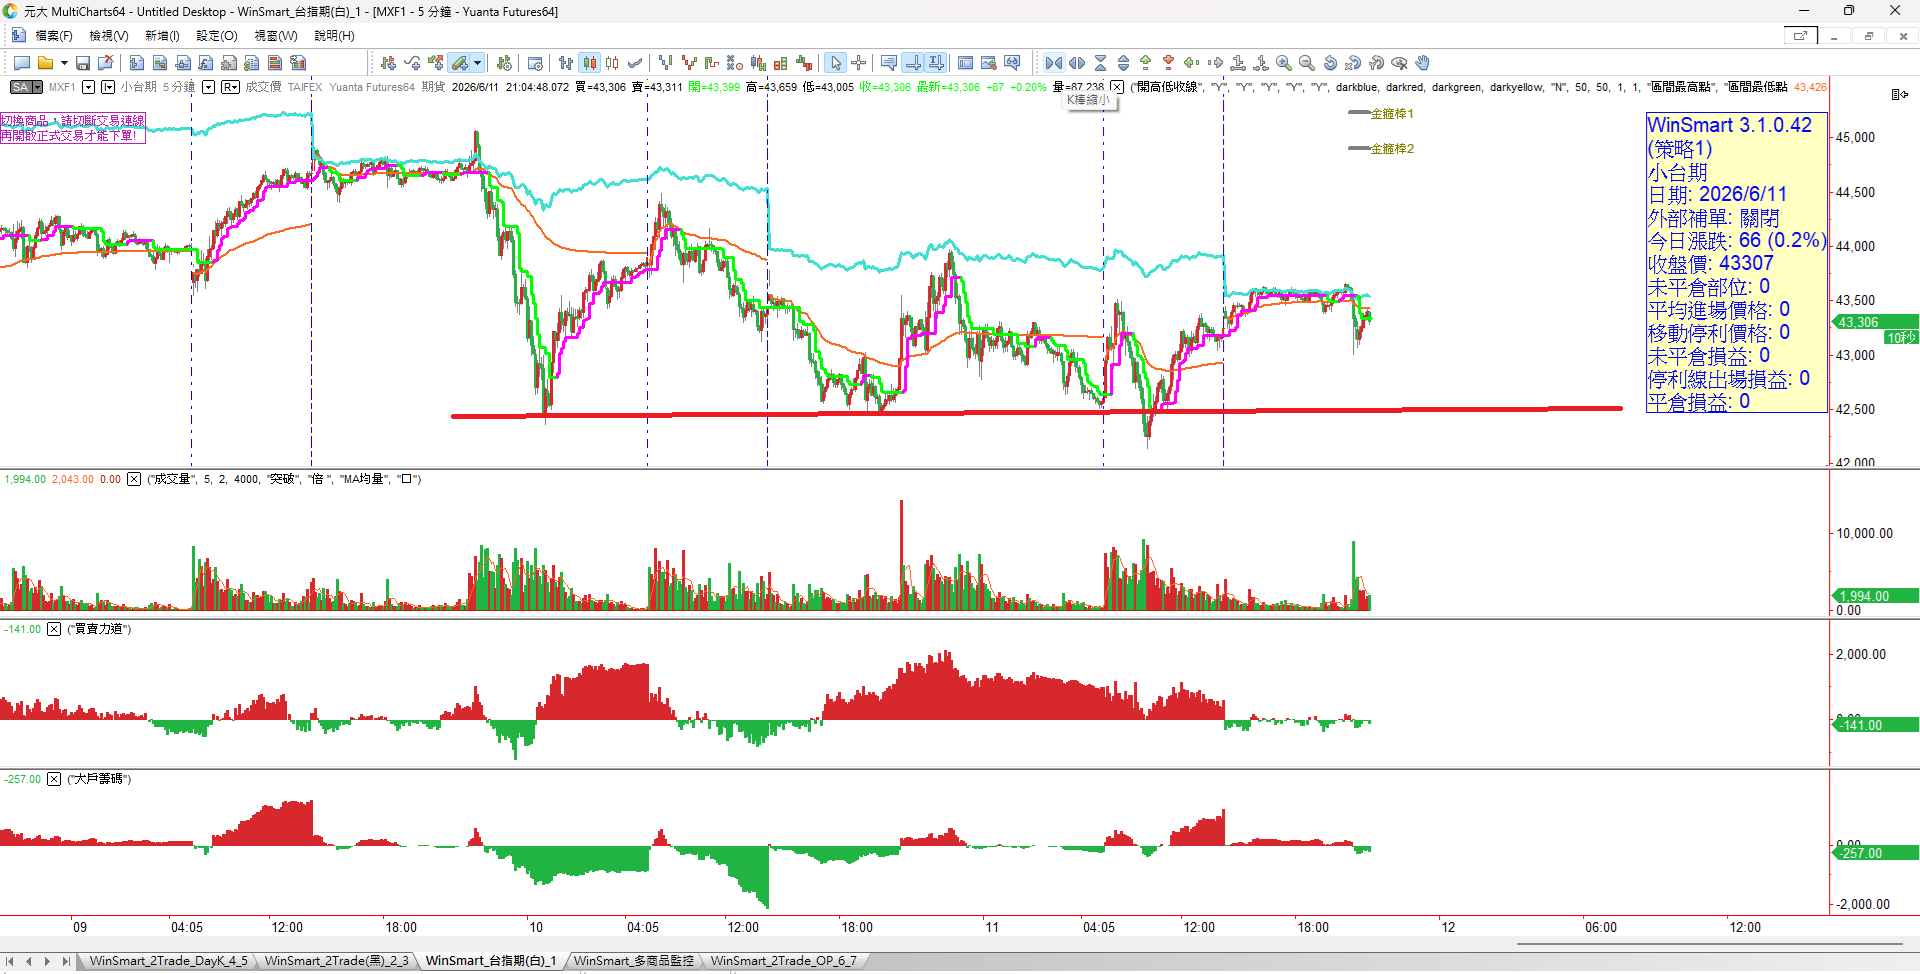This screenshot has width=1920, height=974.
Task: Activate the crosshair cursor tool
Action: [859, 63]
